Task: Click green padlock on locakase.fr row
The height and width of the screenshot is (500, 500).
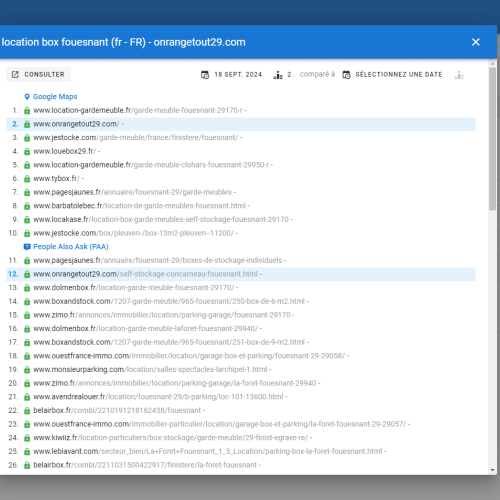Action: tap(27, 220)
